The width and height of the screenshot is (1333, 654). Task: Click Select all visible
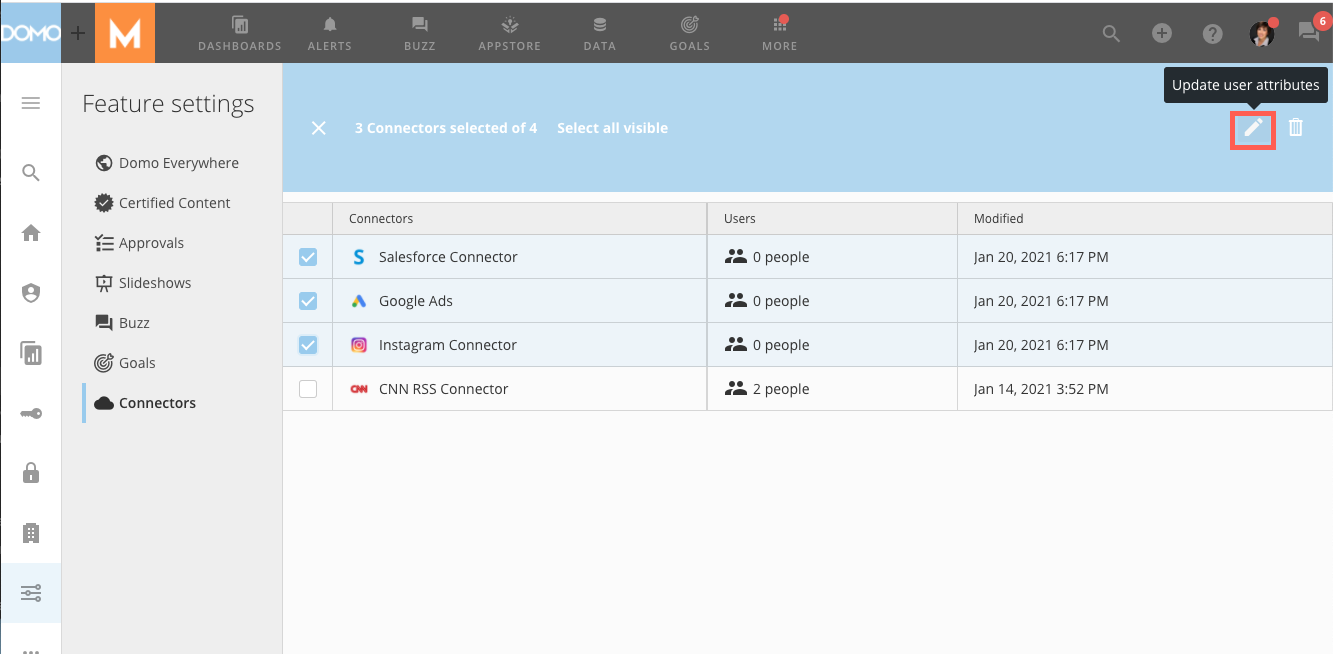612,128
